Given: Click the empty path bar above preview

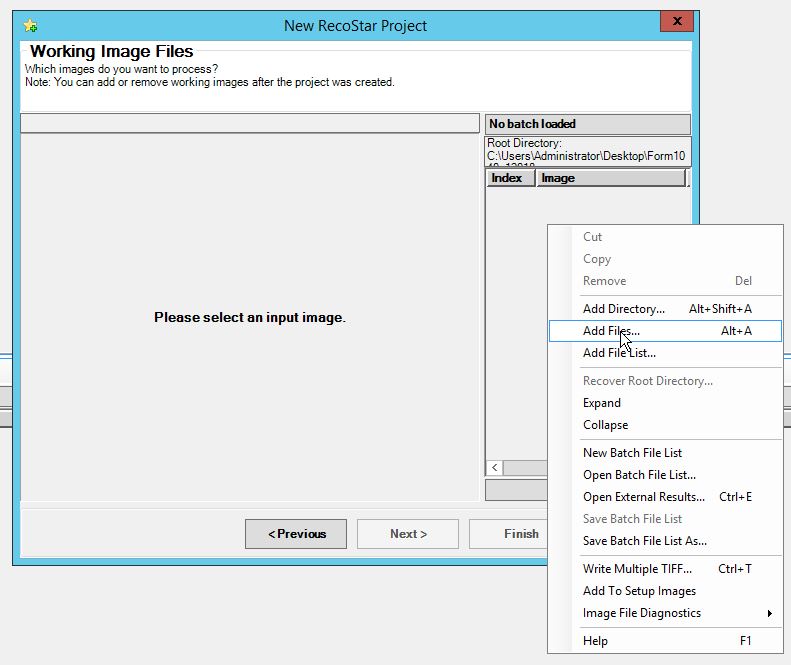Looking at the screenshot, I should [250, 124].
